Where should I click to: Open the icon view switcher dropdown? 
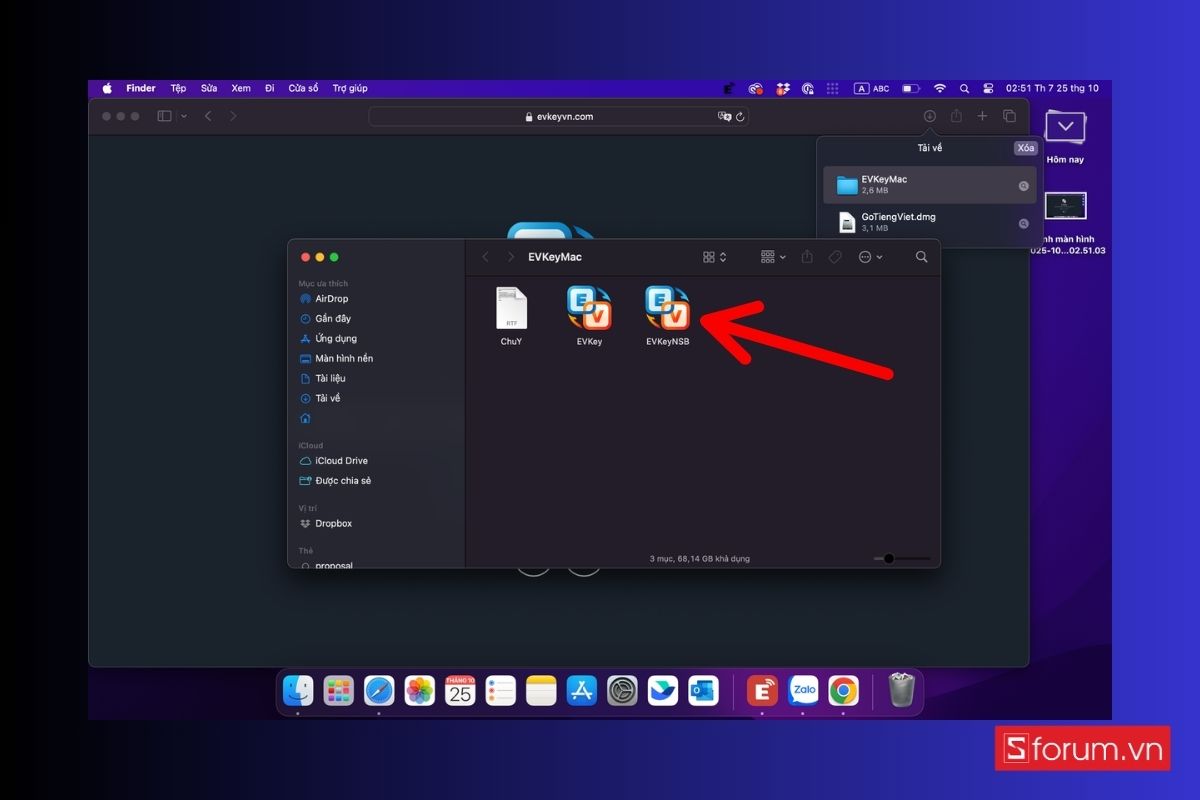click(714, 257)
